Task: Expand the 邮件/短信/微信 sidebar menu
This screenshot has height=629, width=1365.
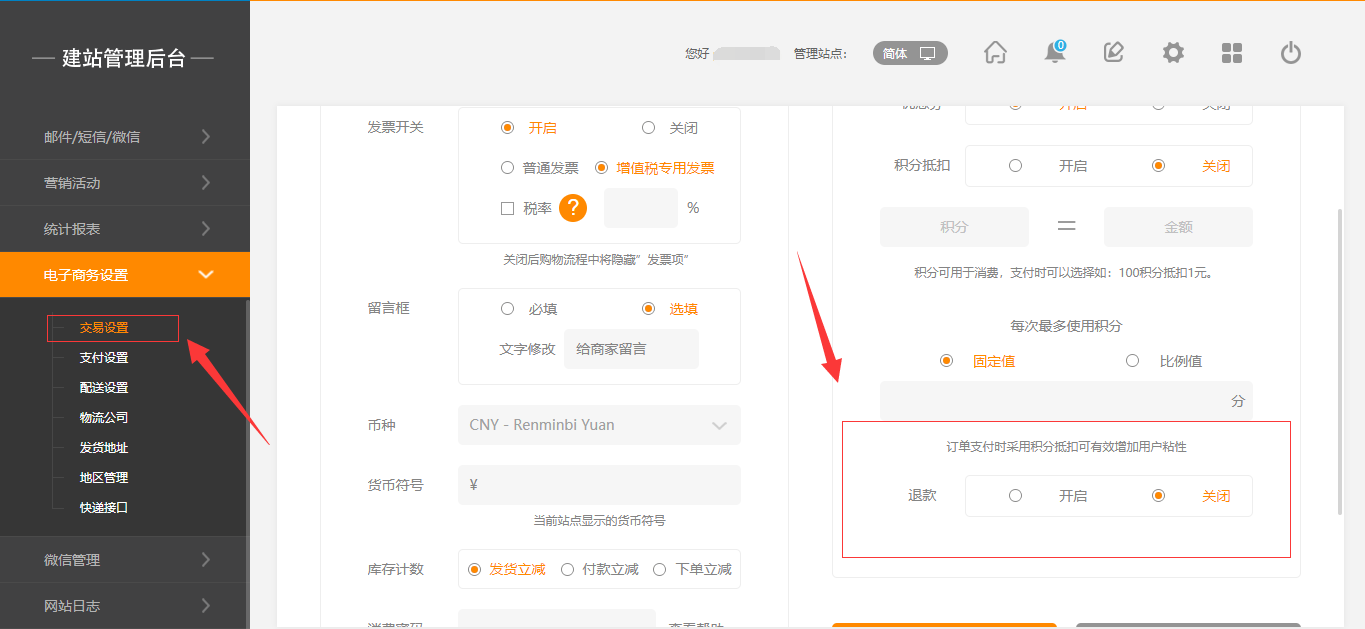Action: pos(124,137)
